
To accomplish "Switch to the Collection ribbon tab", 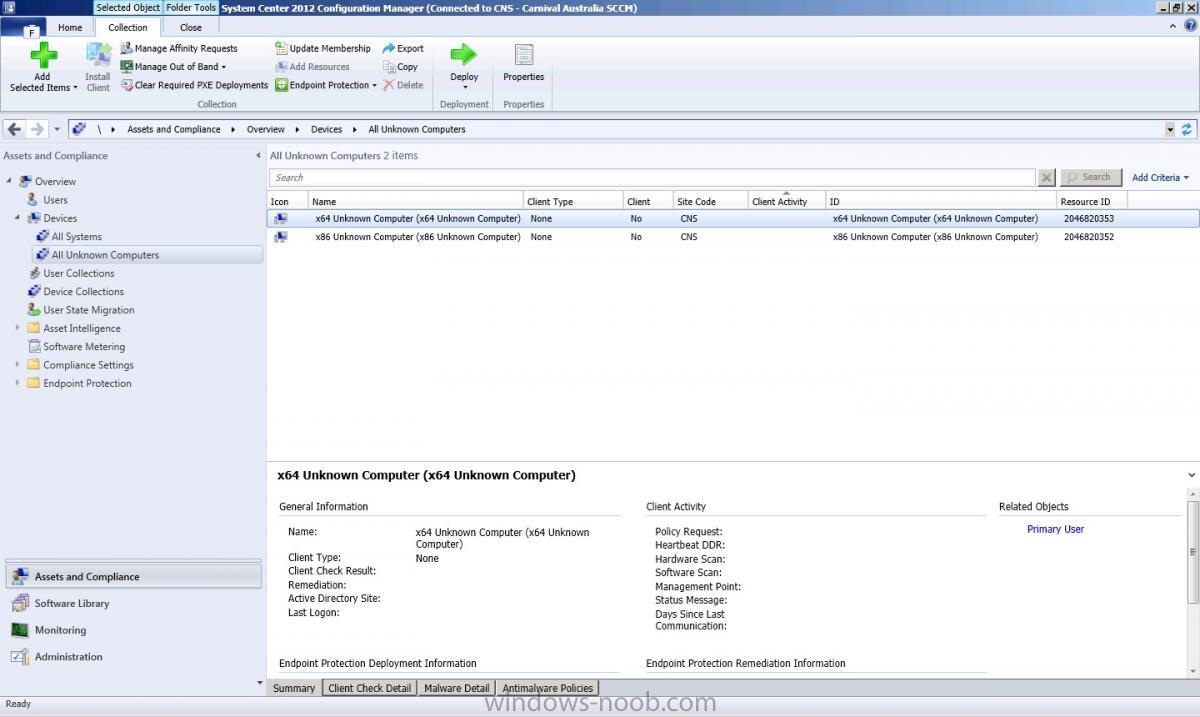I will tap(128, 27).
